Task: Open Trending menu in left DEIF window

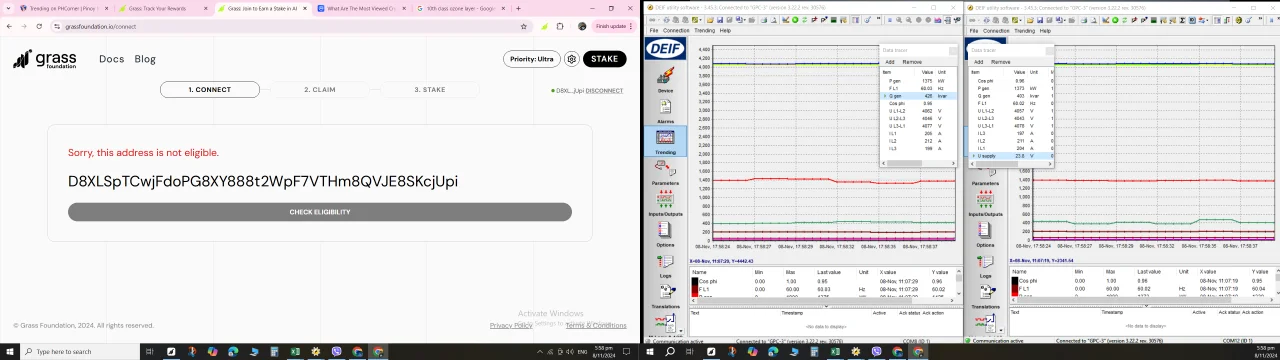Action: pos(704,31)
